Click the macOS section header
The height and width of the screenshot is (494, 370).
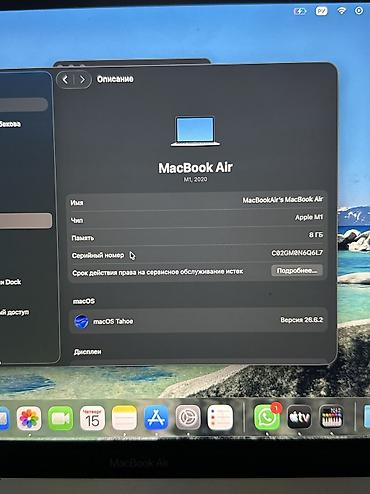click(x=84, y=301)
